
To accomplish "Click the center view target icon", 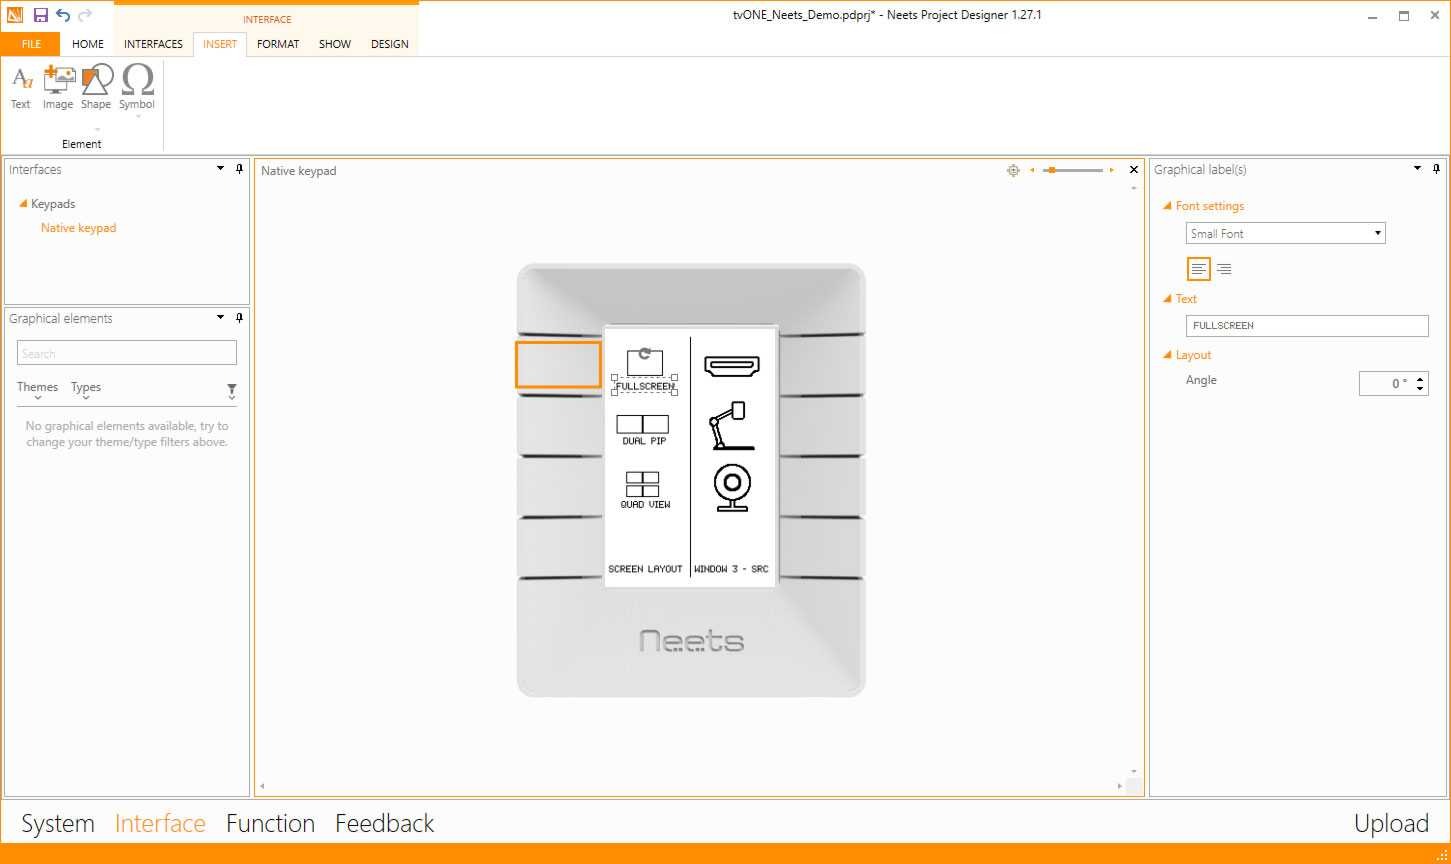I will click(x=1013, y=170).
